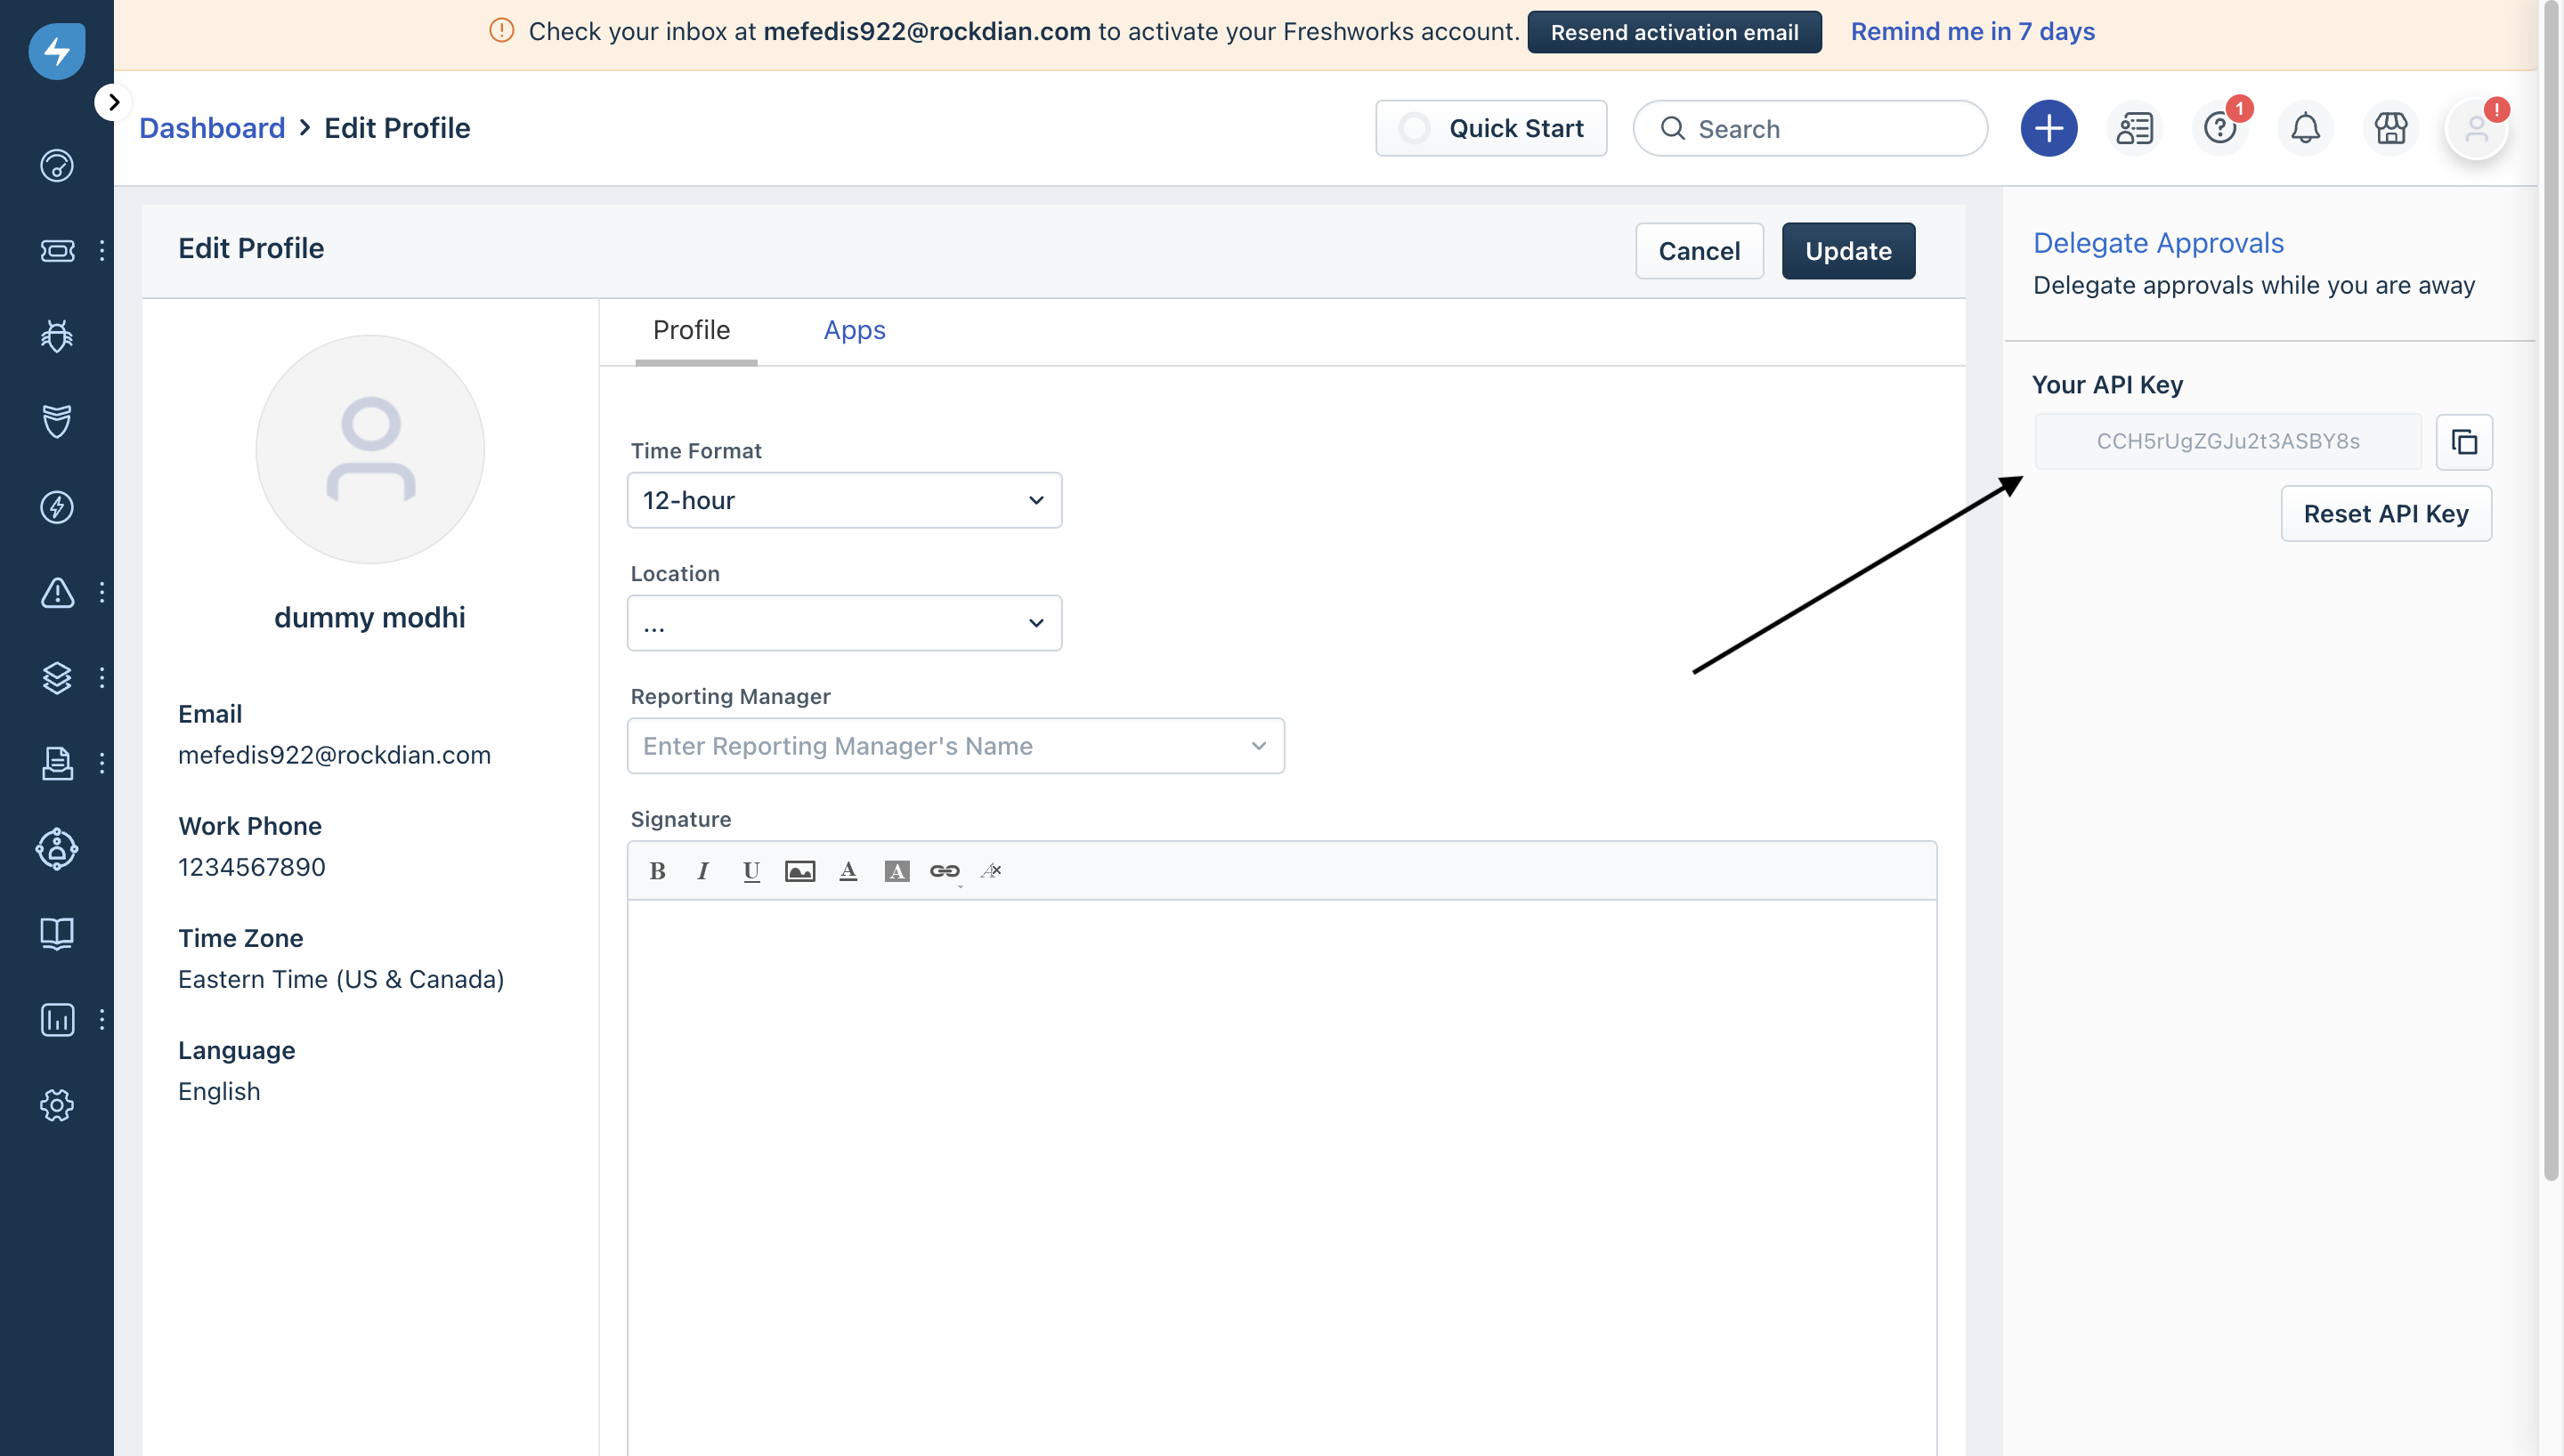Copy the API key with copy icon
Screen dimensions: 2564x1456
coord(2463,442)
